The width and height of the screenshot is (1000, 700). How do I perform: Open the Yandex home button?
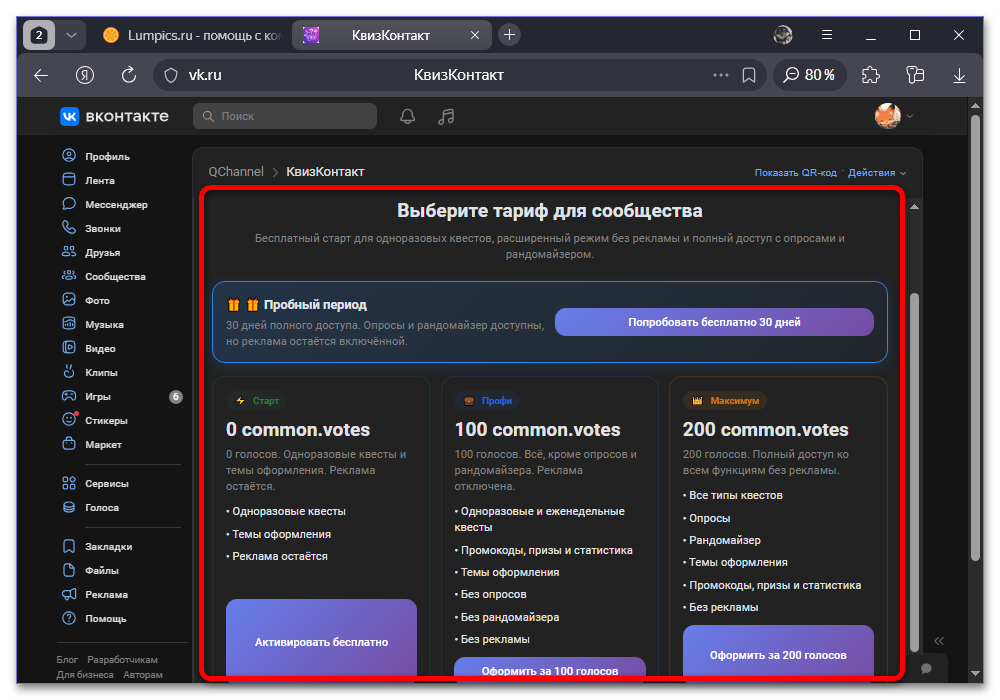pos(85,75)
